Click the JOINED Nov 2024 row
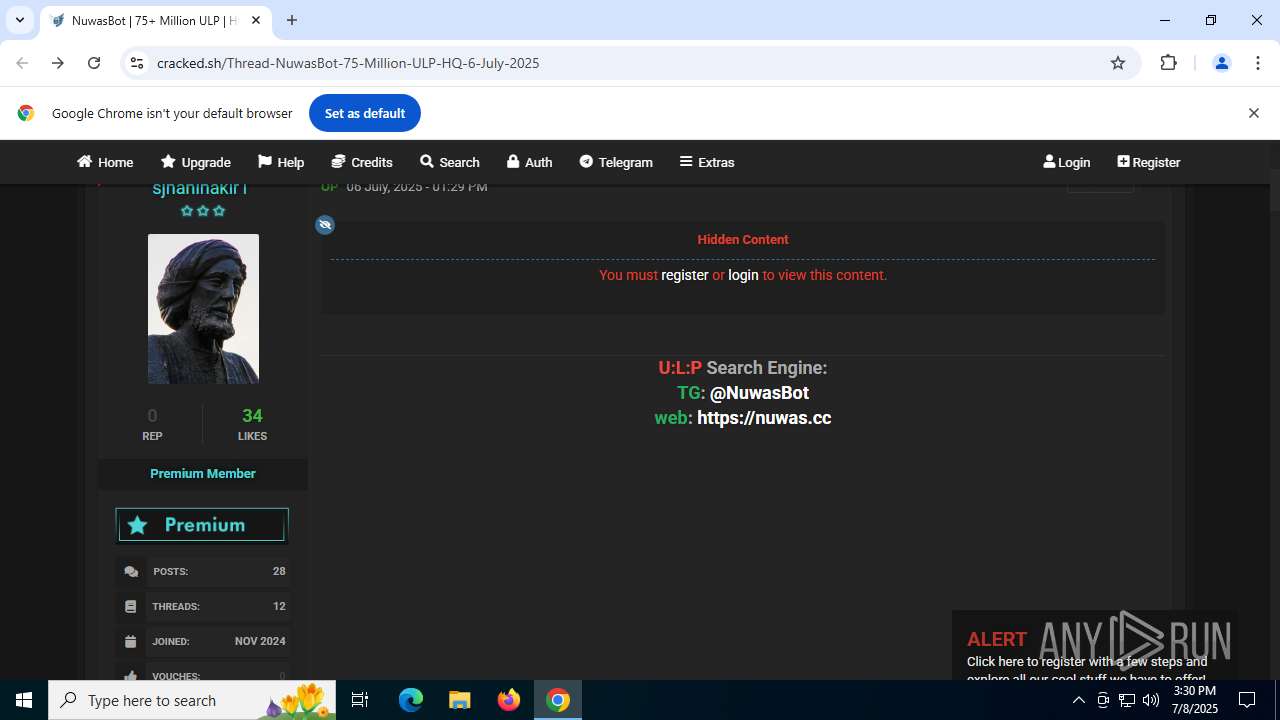This screenshot has height=720, width=1280. click(203, 641)
